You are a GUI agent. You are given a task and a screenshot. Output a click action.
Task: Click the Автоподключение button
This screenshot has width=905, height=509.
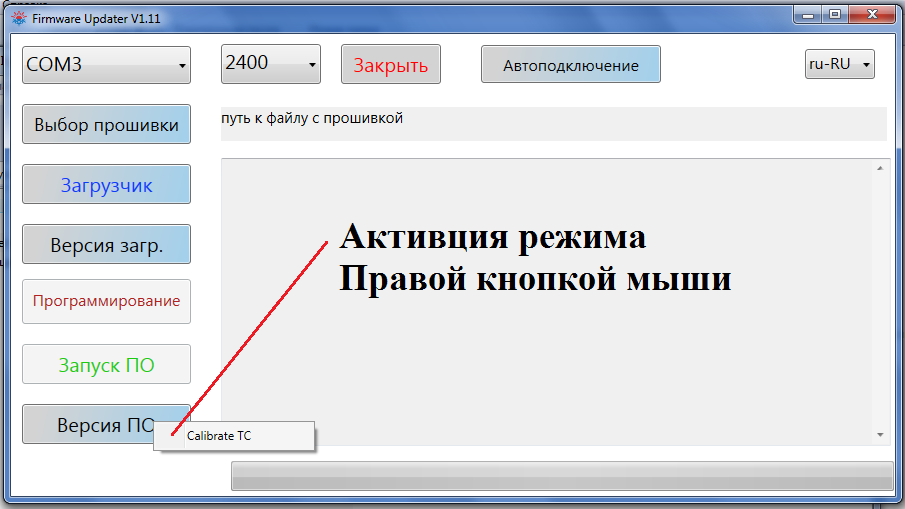pos(571,64)
